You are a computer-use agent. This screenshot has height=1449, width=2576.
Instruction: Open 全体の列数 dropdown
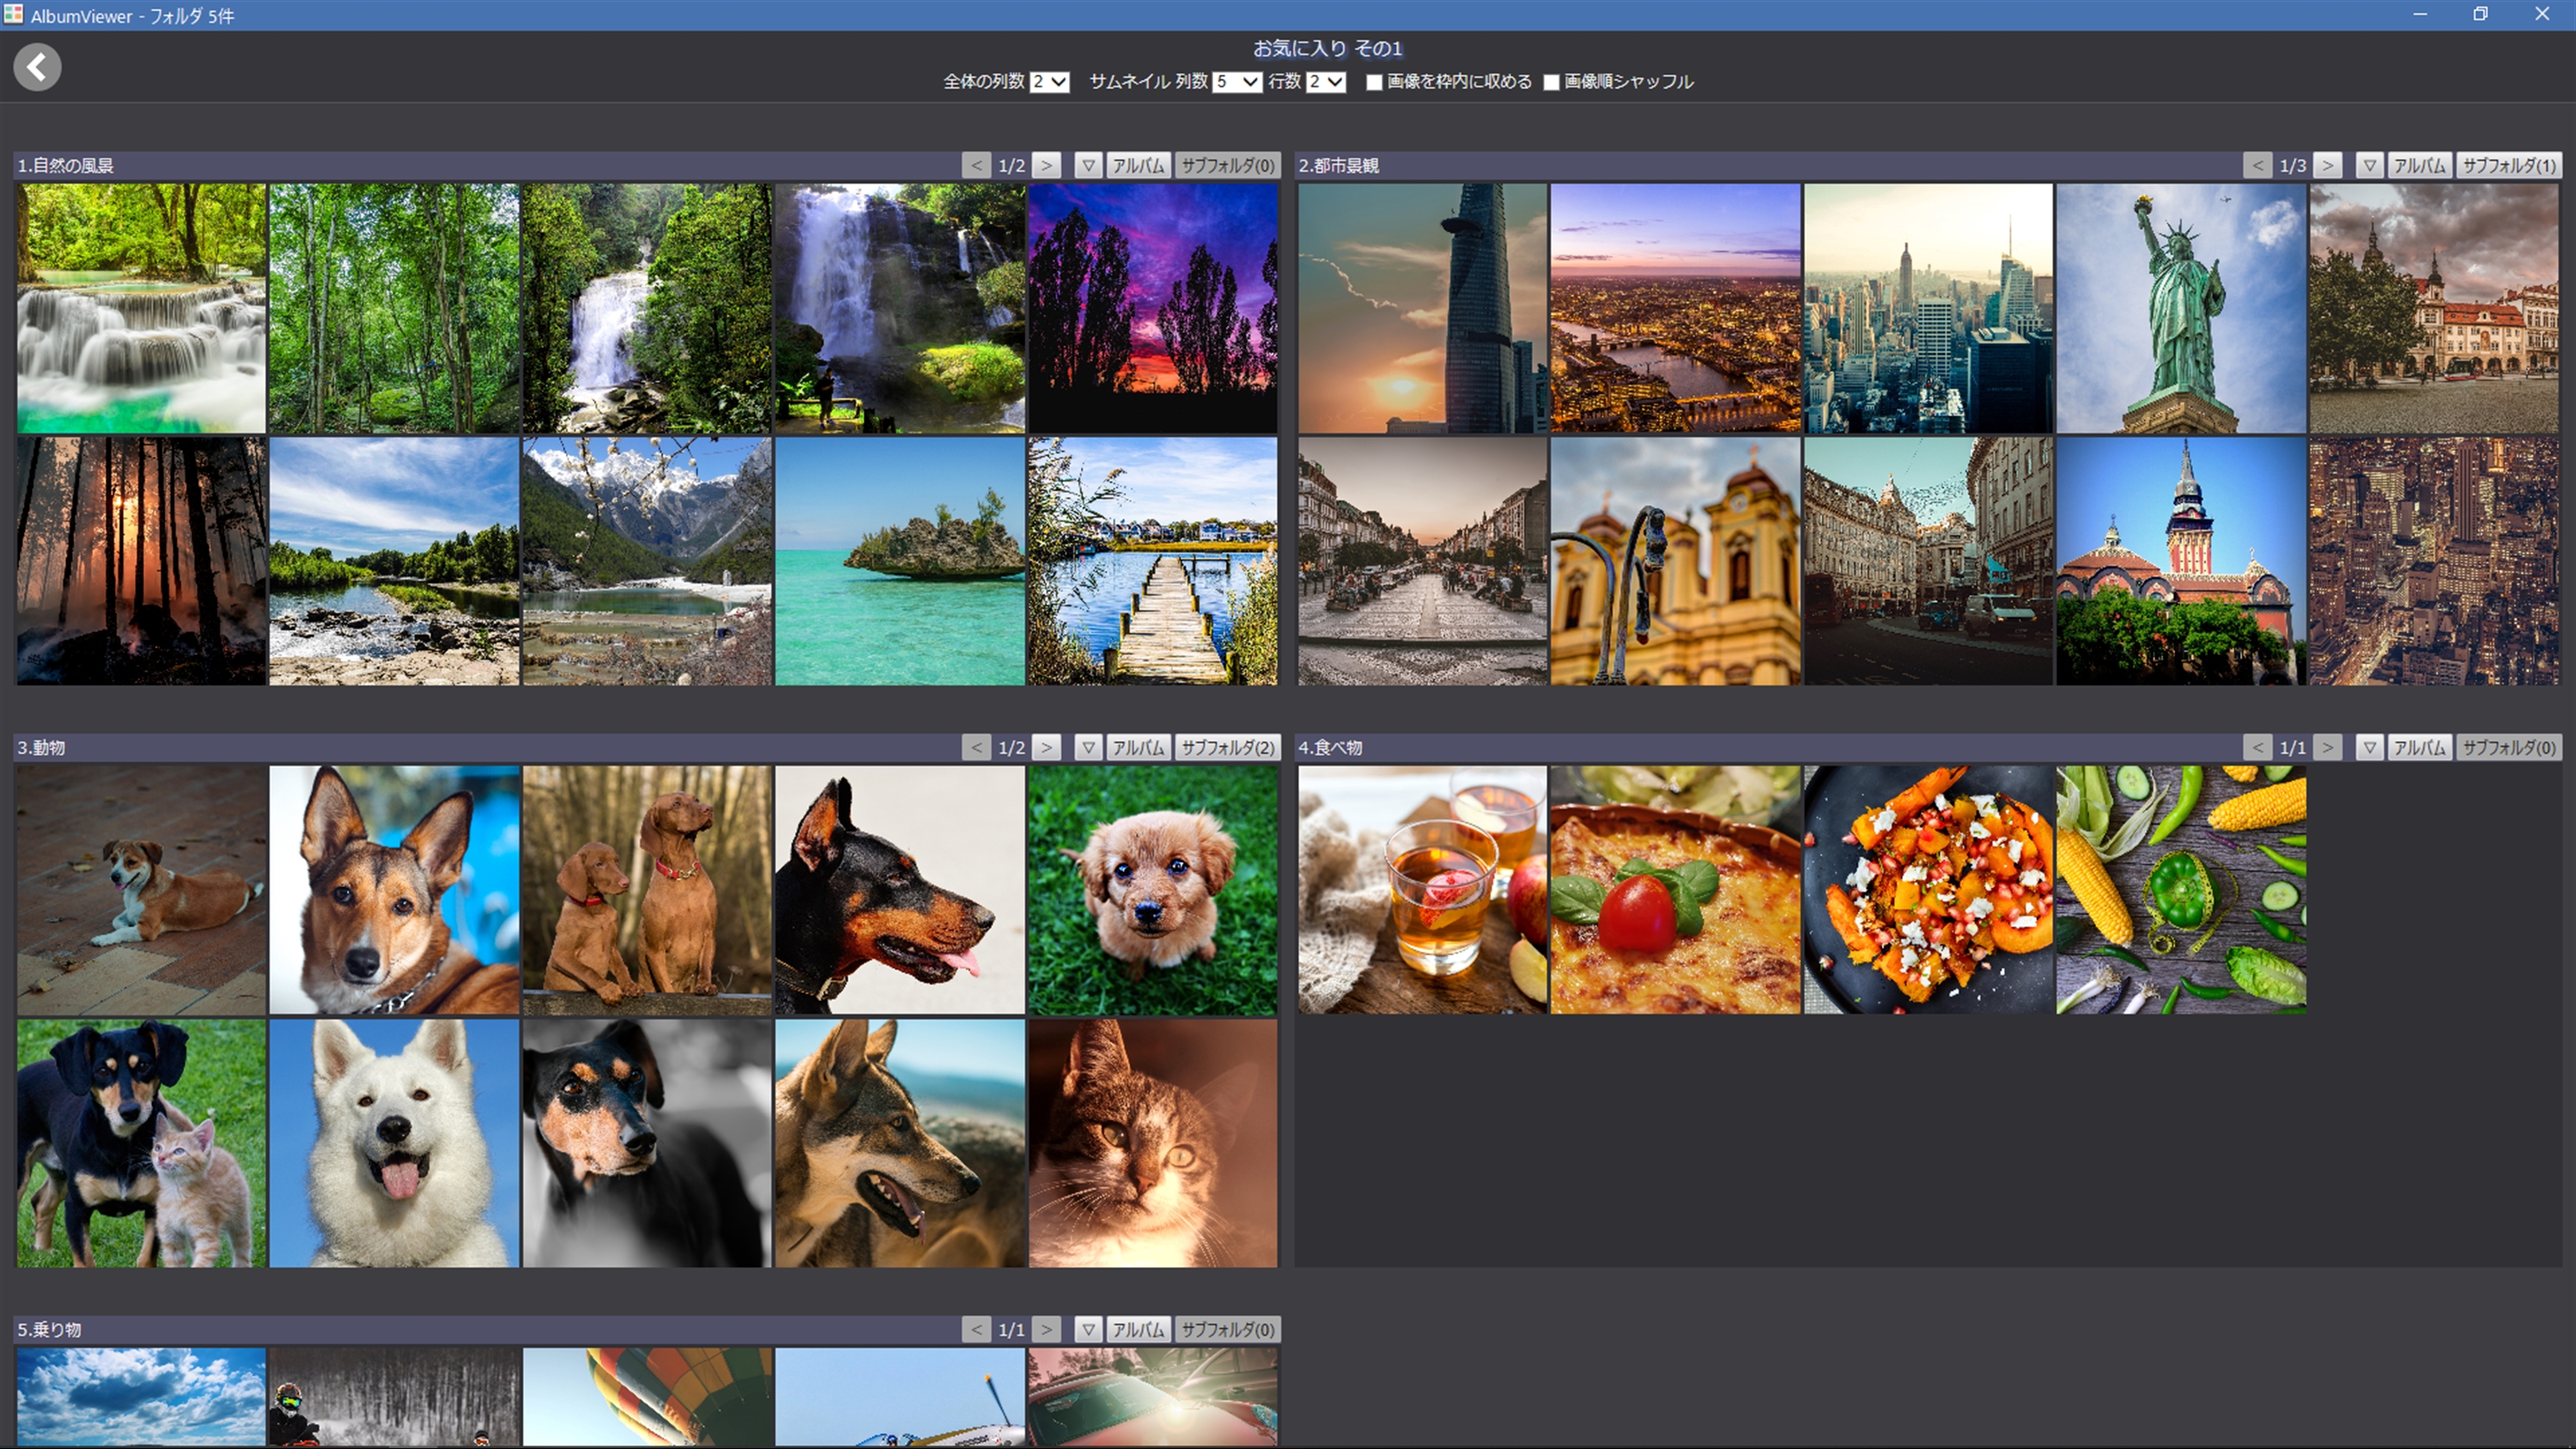pyautogui.click(x=1049, y=82)
